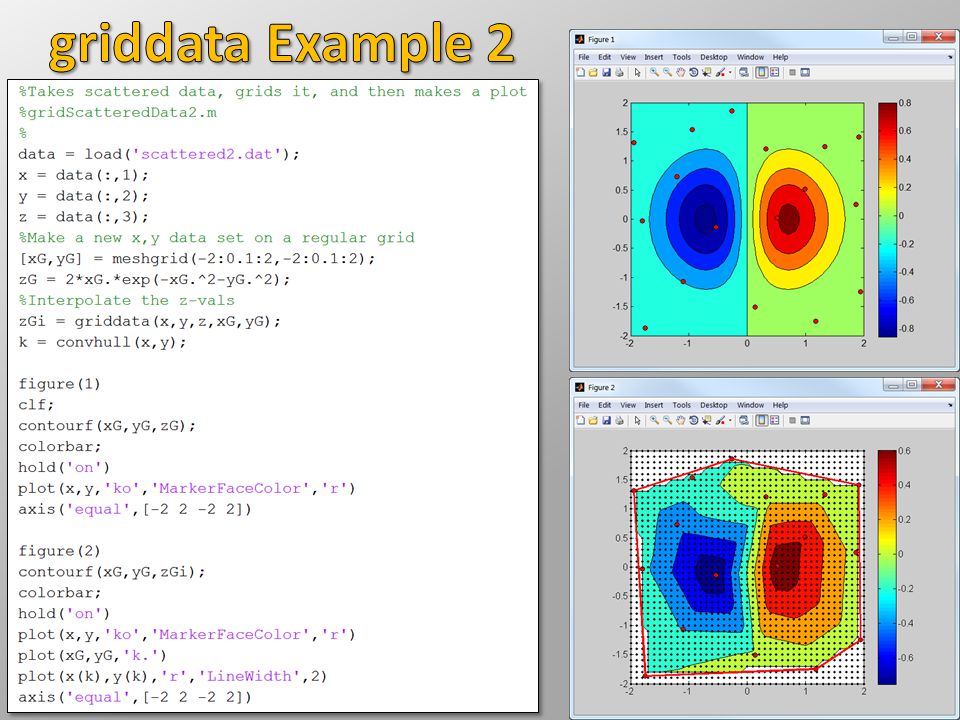Click Print icon in Figure 2 toolbar
The image size is (960, 720).
tap(619, 421)
